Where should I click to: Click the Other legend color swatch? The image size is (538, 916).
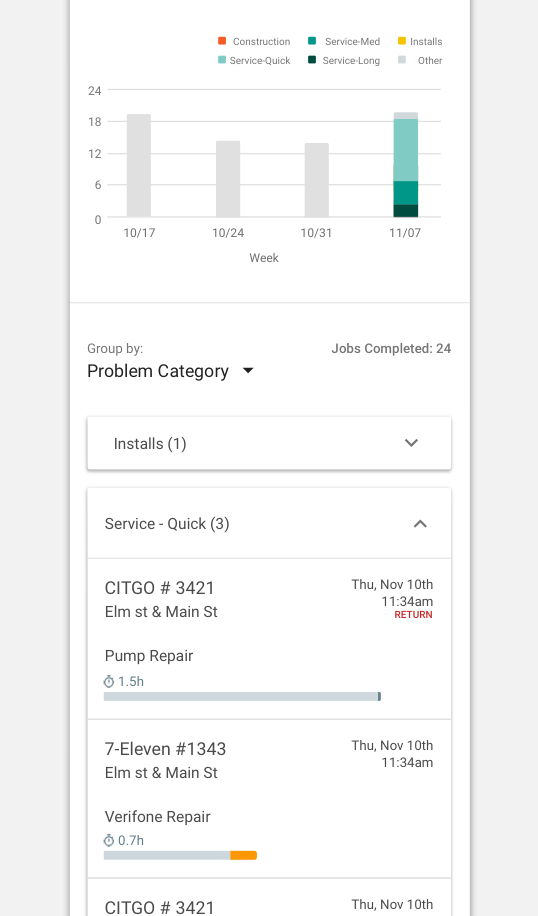(x=402, y=60)
